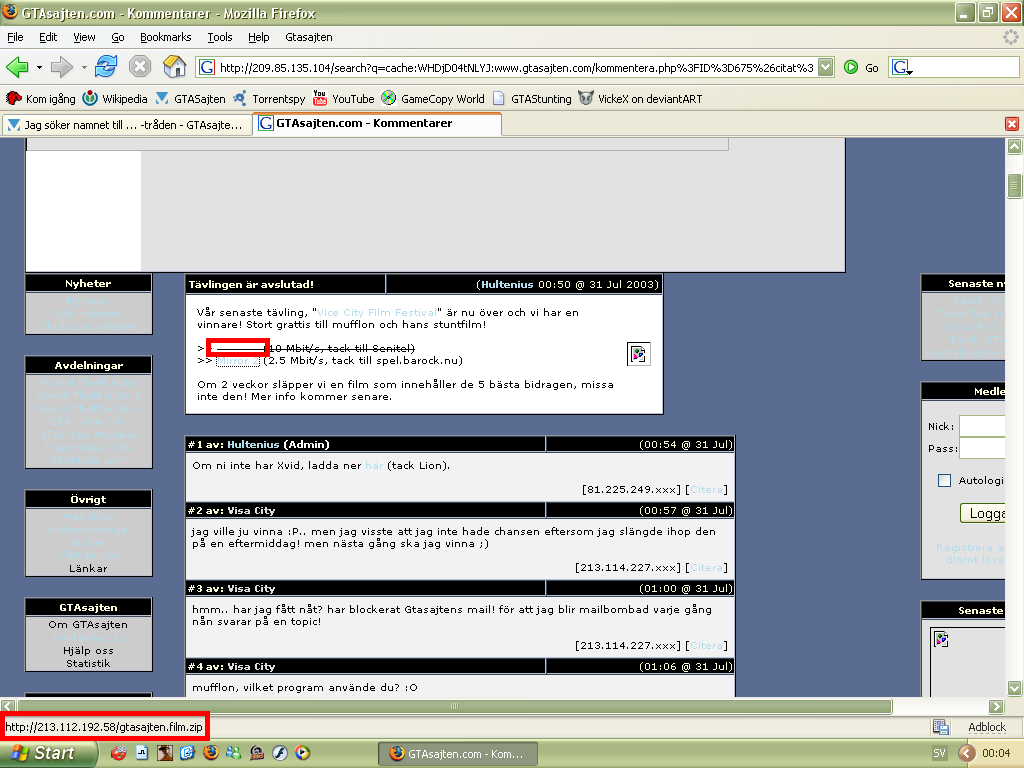Open Om GTAsajten in the sidebar
Image resolution: width=1024 pixels, height=768 pixels.
point(88,625)
